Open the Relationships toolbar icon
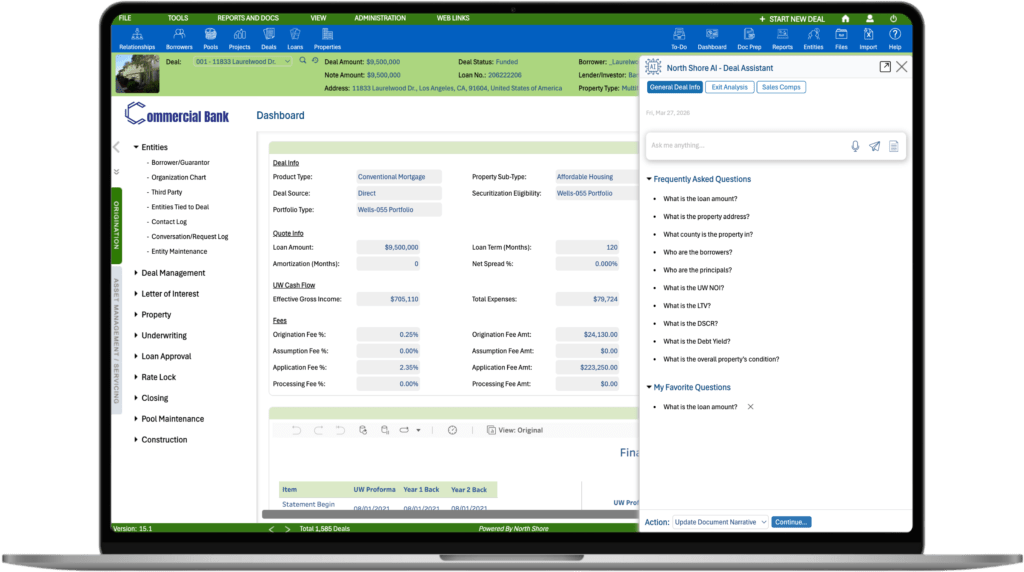 [137, 37]
